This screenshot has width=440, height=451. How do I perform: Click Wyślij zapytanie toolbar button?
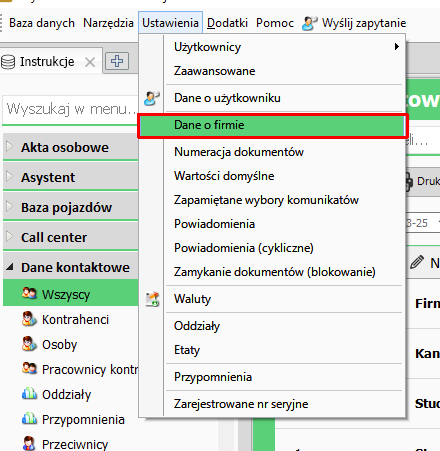click(354, 23)
